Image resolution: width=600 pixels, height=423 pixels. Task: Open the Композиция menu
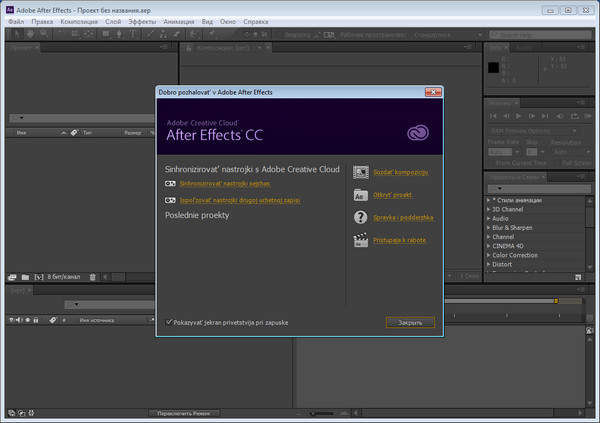79,21
